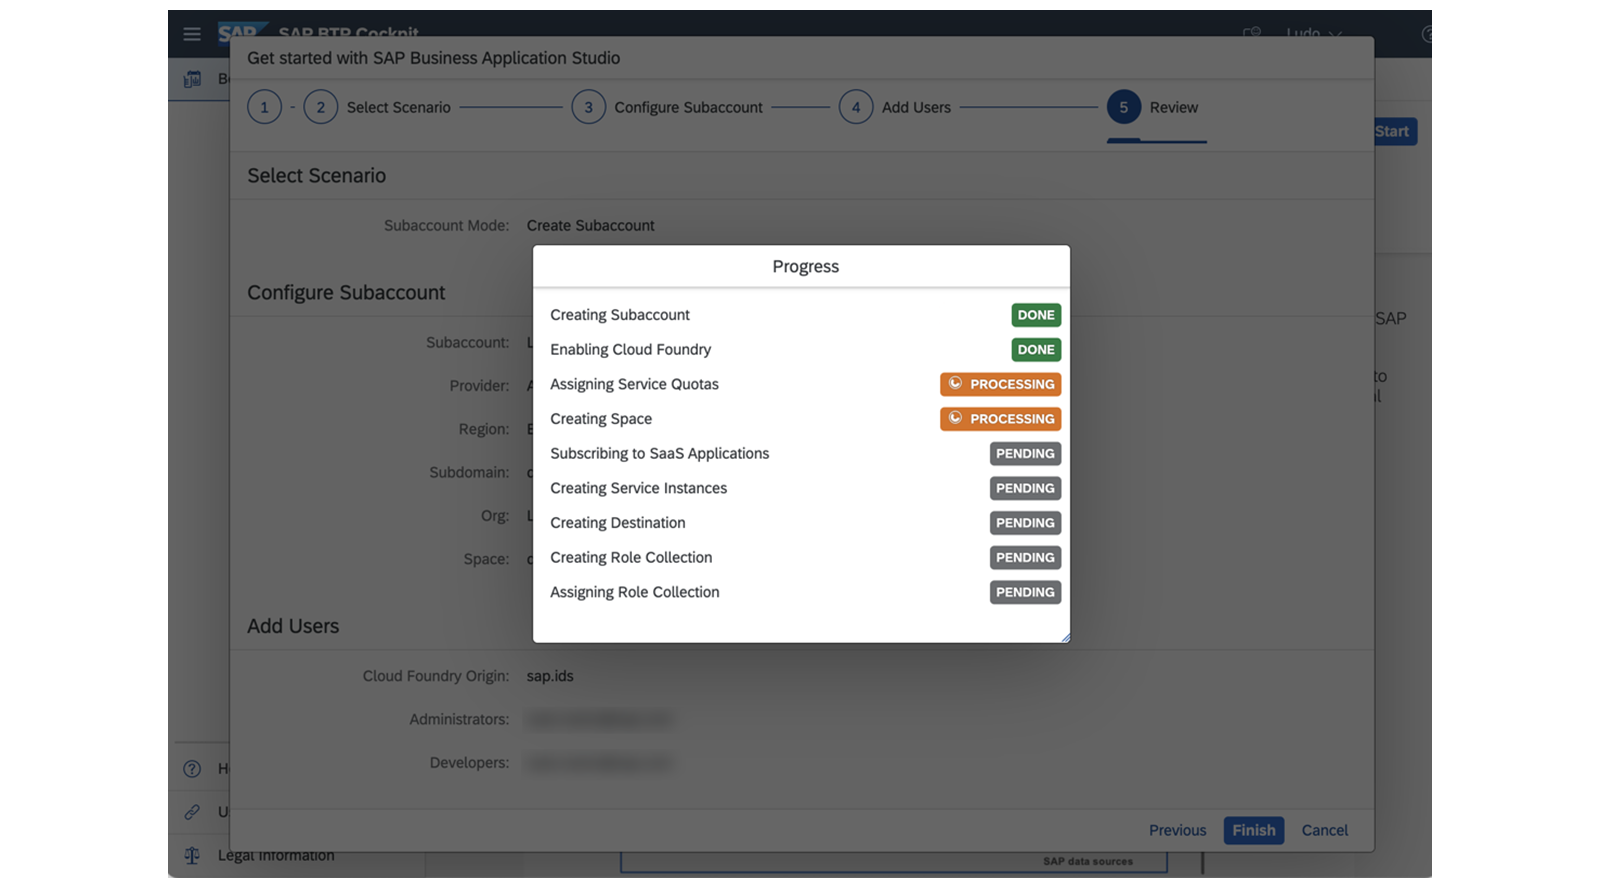Viewport: 1600px width, 888px height.
Task: Click the Previous button
Action: pos(1177,830)
